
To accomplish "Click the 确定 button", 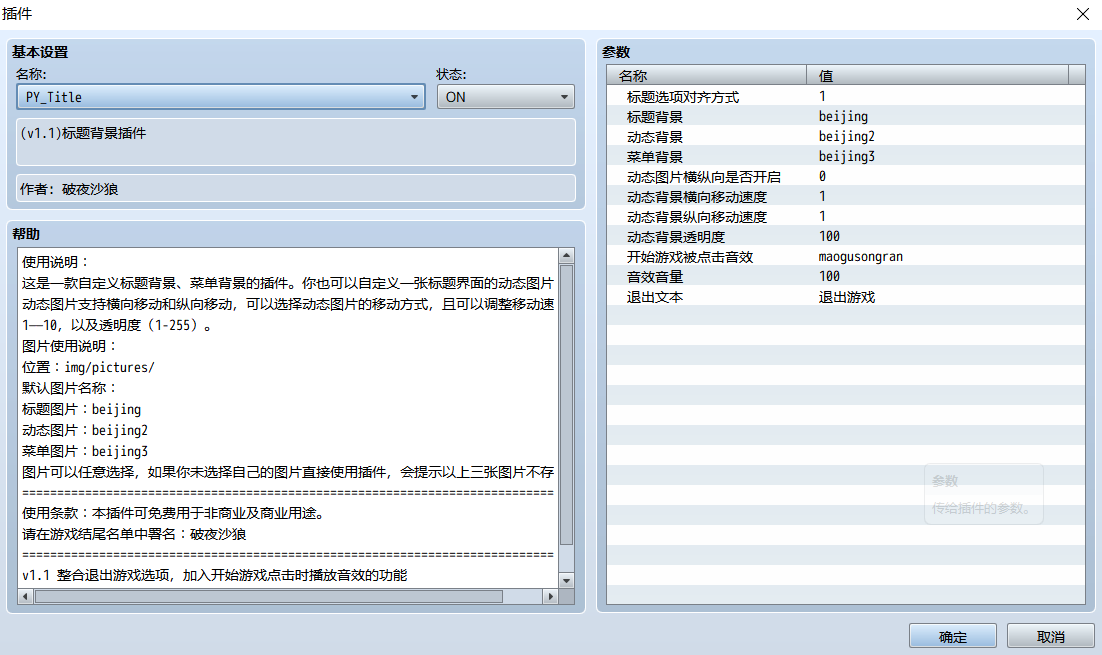I will pyautogui.click(x=952, y=636).
